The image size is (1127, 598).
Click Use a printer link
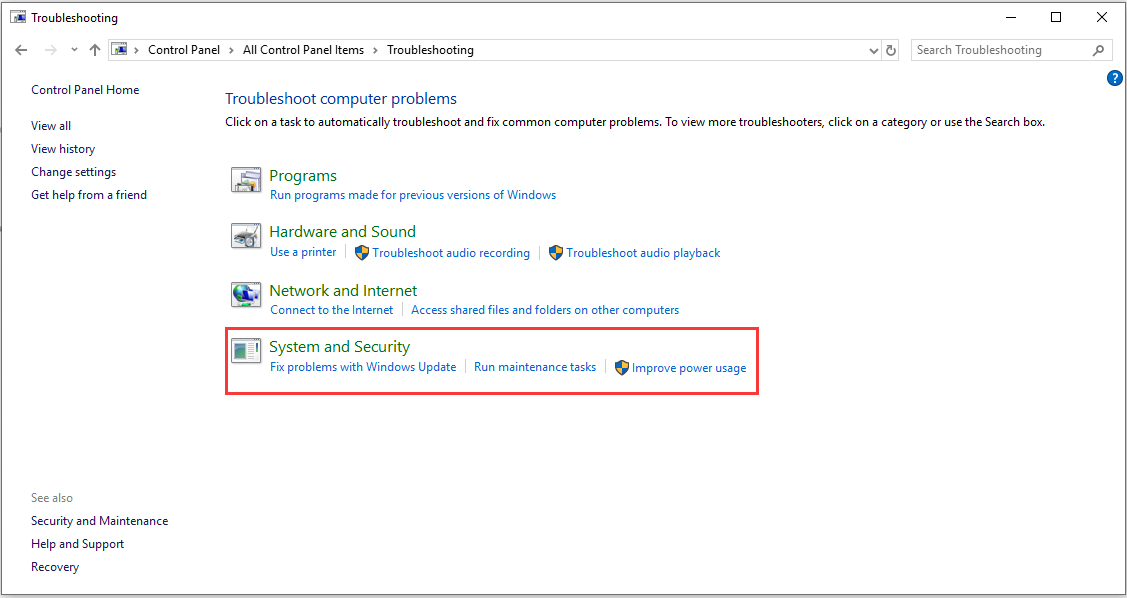[303, 252]
